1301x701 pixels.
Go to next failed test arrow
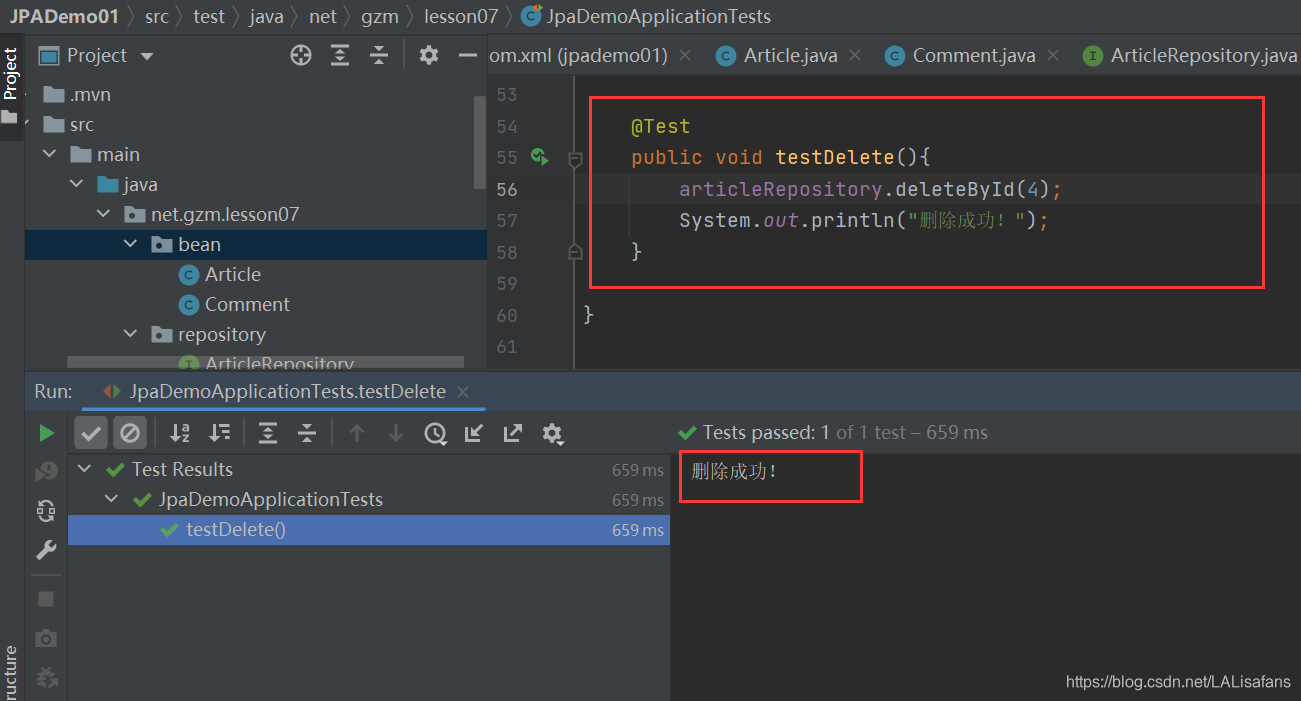(396, 433)
